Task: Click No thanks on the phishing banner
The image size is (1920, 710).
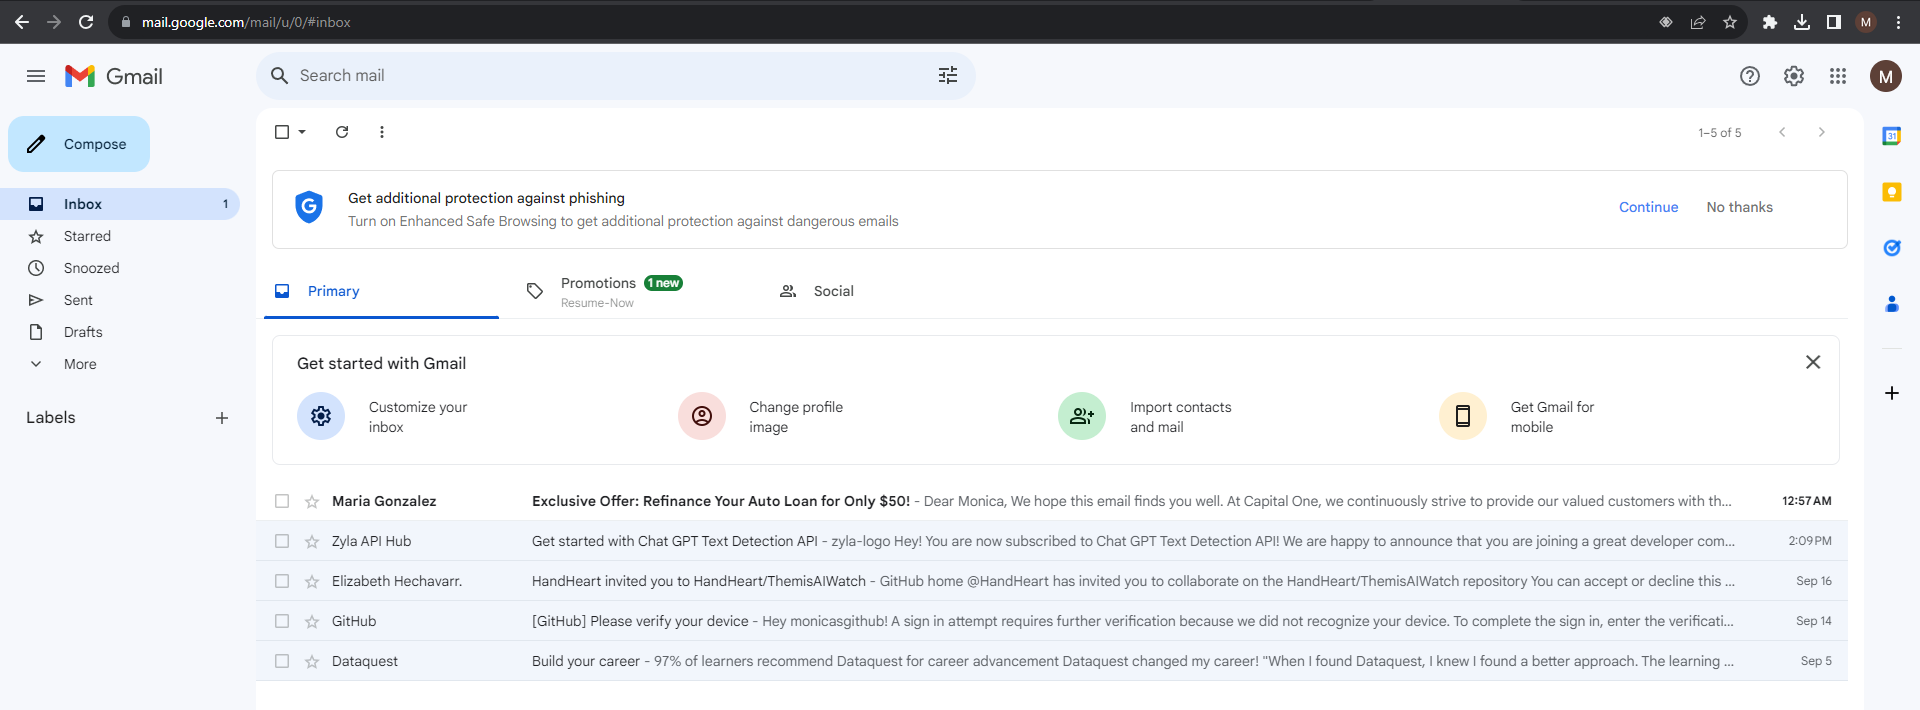Action: coord(1739,207)
